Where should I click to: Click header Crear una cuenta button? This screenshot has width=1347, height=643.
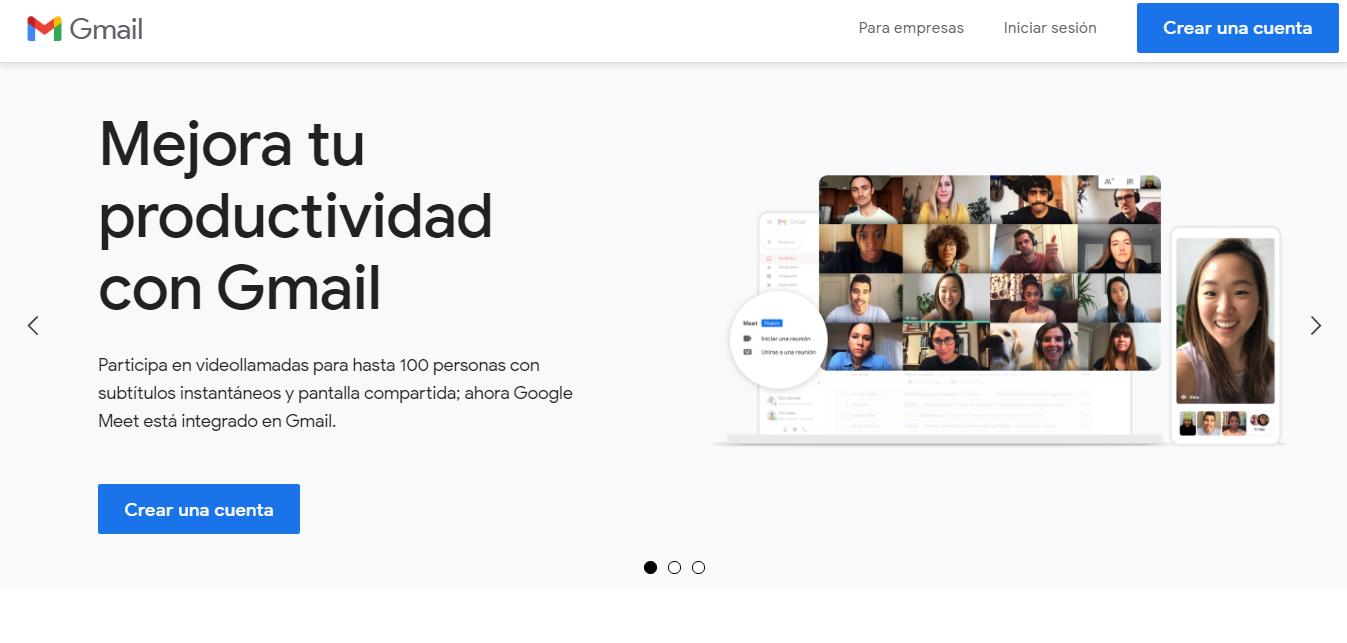[1237, 28]
